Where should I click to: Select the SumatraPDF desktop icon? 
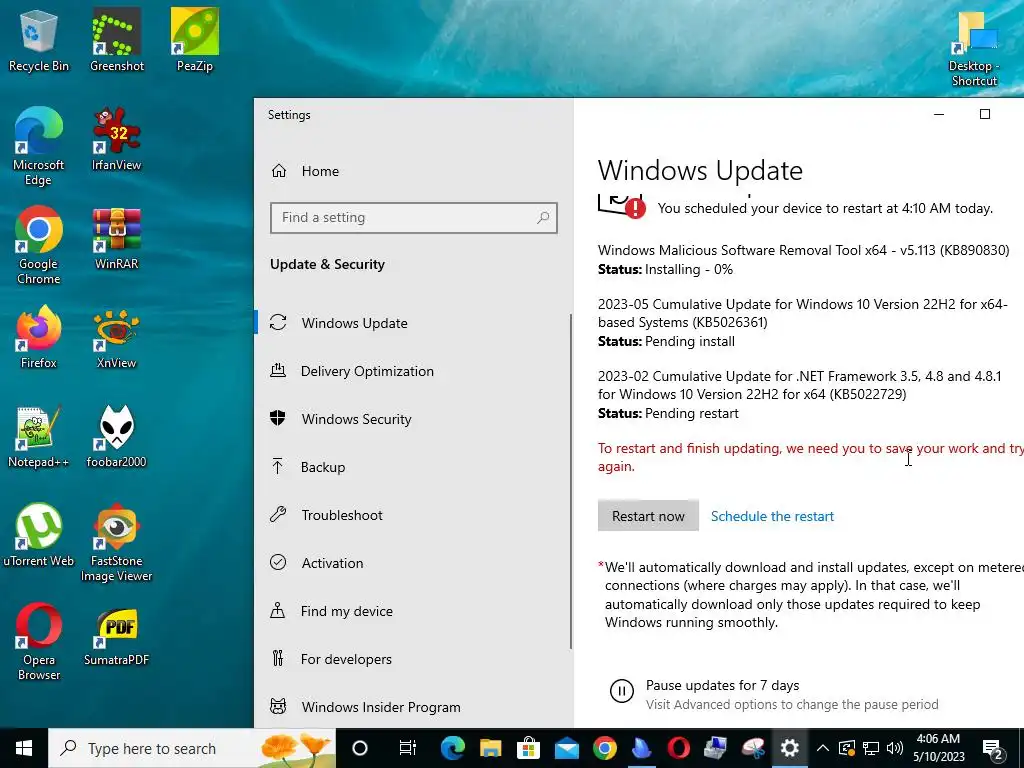pyautogui.click(x=117, y=635)
